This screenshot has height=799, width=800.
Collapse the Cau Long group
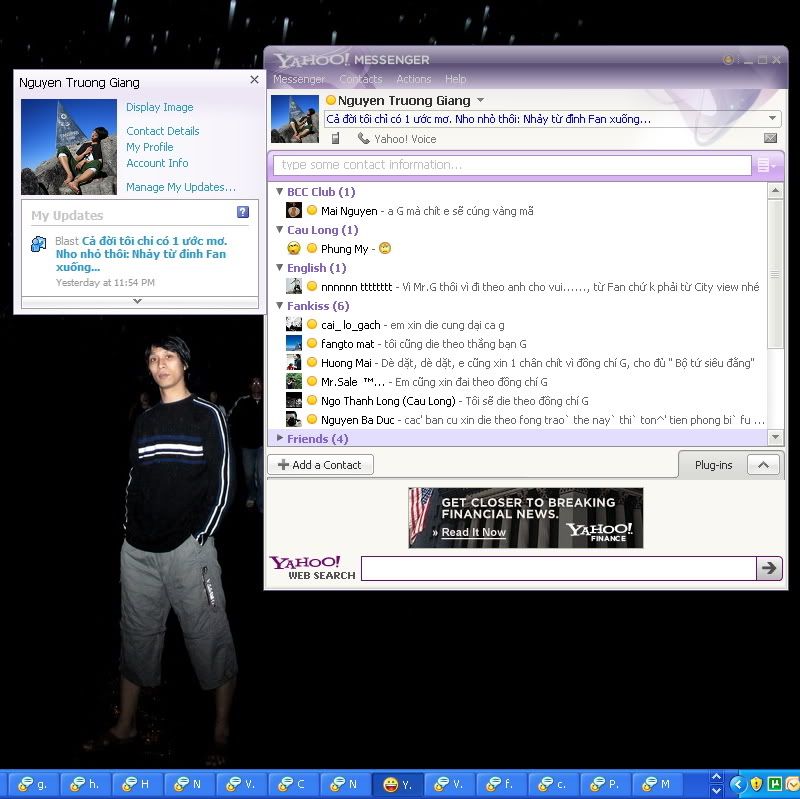point(279,230)
